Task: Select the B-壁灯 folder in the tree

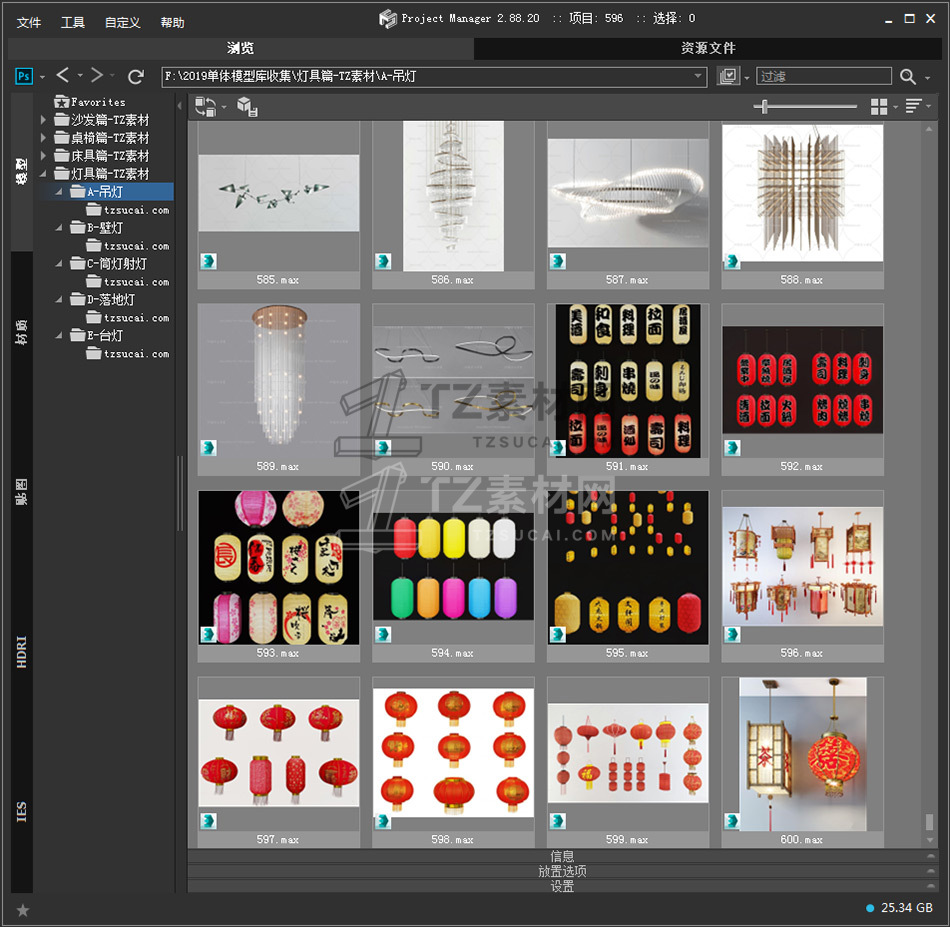Action: (x=105, y=228)
